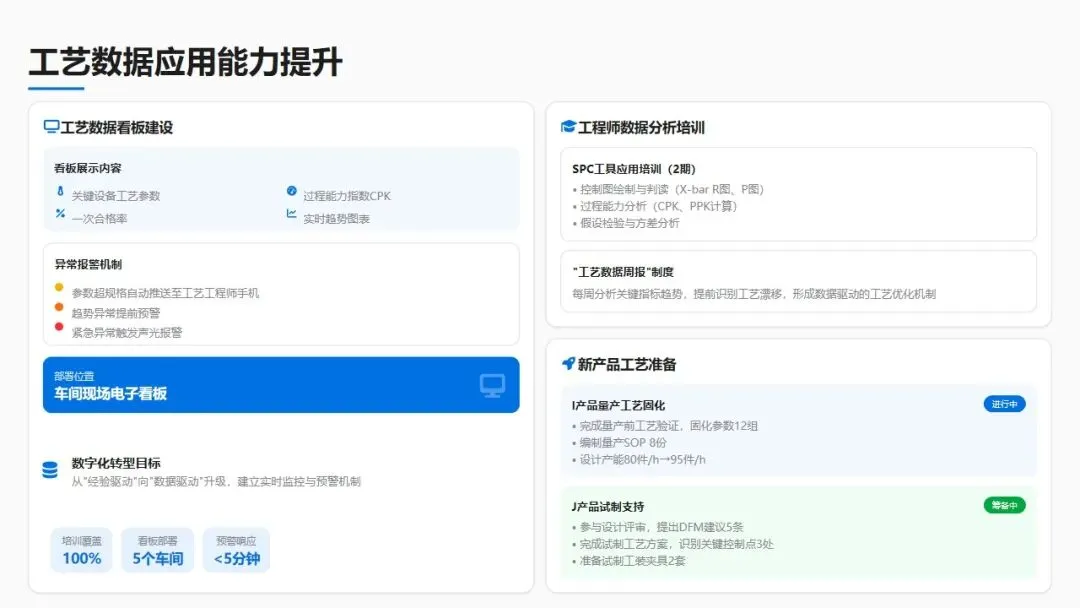Click the white monitor icon in blue banner
The image size is (1080, 608).
tap(492, 385)
